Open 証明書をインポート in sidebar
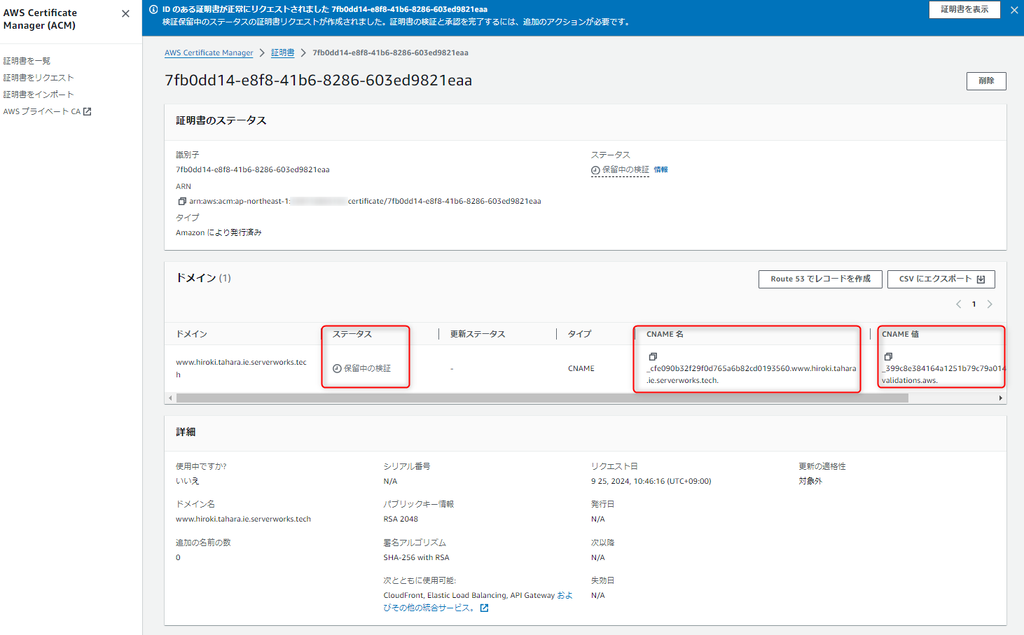Screen dimensions: 1024x635 (39, 95)
